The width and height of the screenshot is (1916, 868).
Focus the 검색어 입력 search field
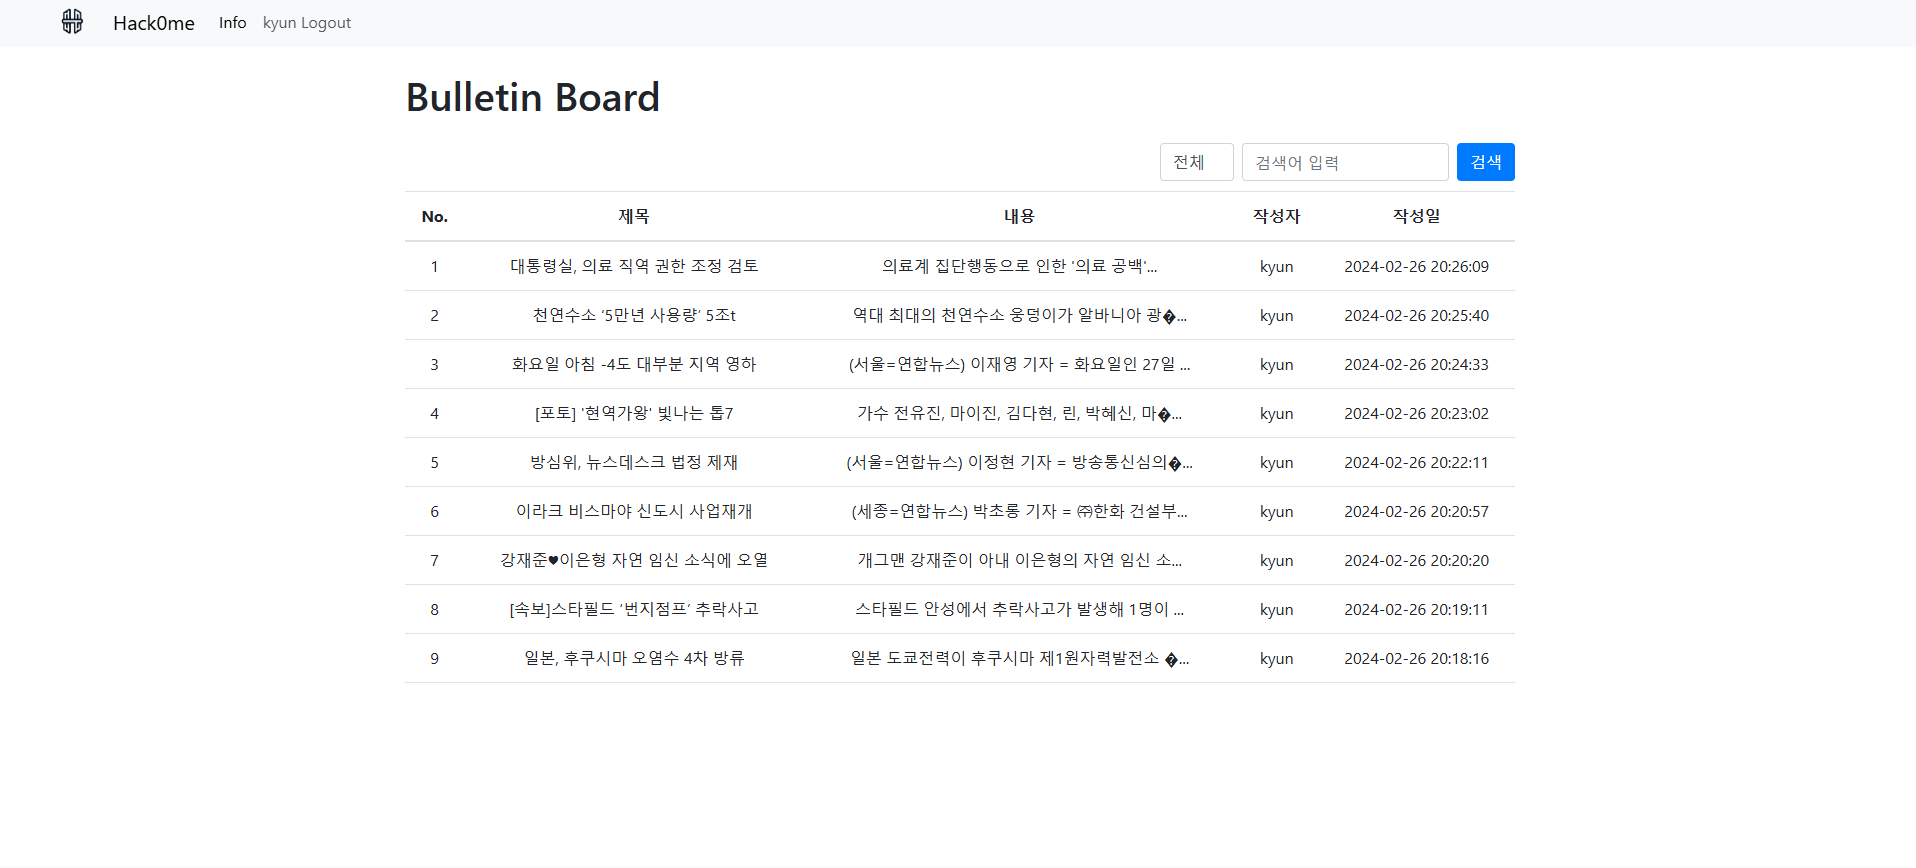1344,162
